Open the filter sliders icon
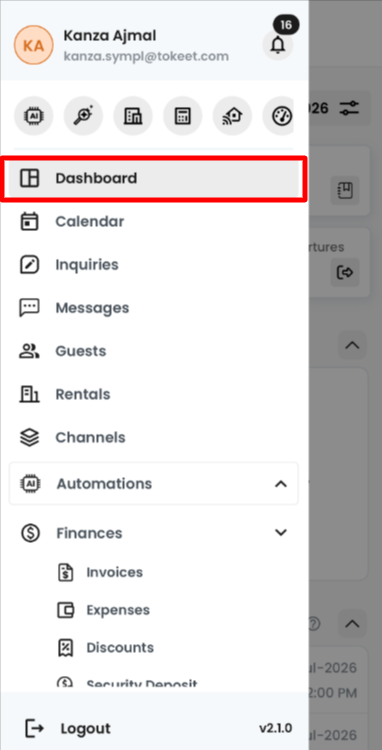382x750 pixels. pyautogui.click(x=349, y=108)
